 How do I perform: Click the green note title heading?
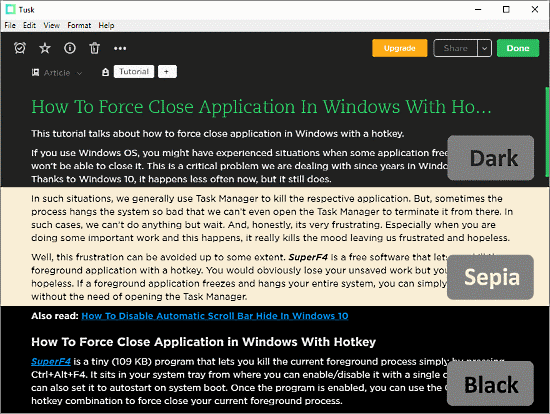261,107
